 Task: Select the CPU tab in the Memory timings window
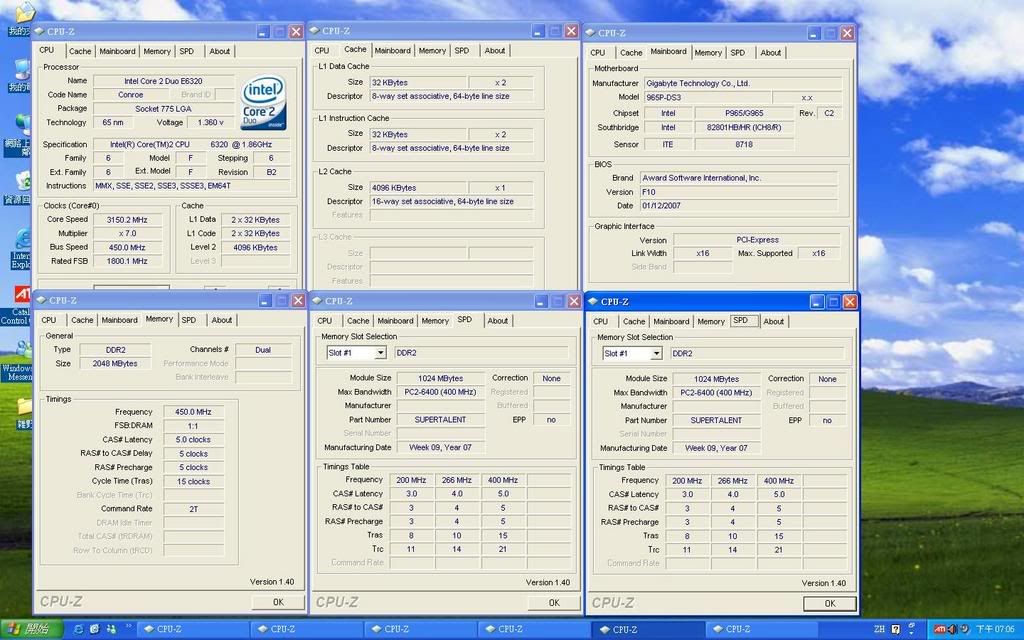pyautogui.click(x=48, y=320)
